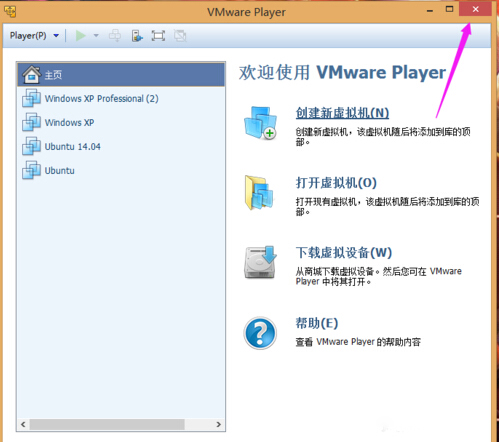Click the Ubuntu 14.04 VM icon
499x442 pixels.
[32, 146]
